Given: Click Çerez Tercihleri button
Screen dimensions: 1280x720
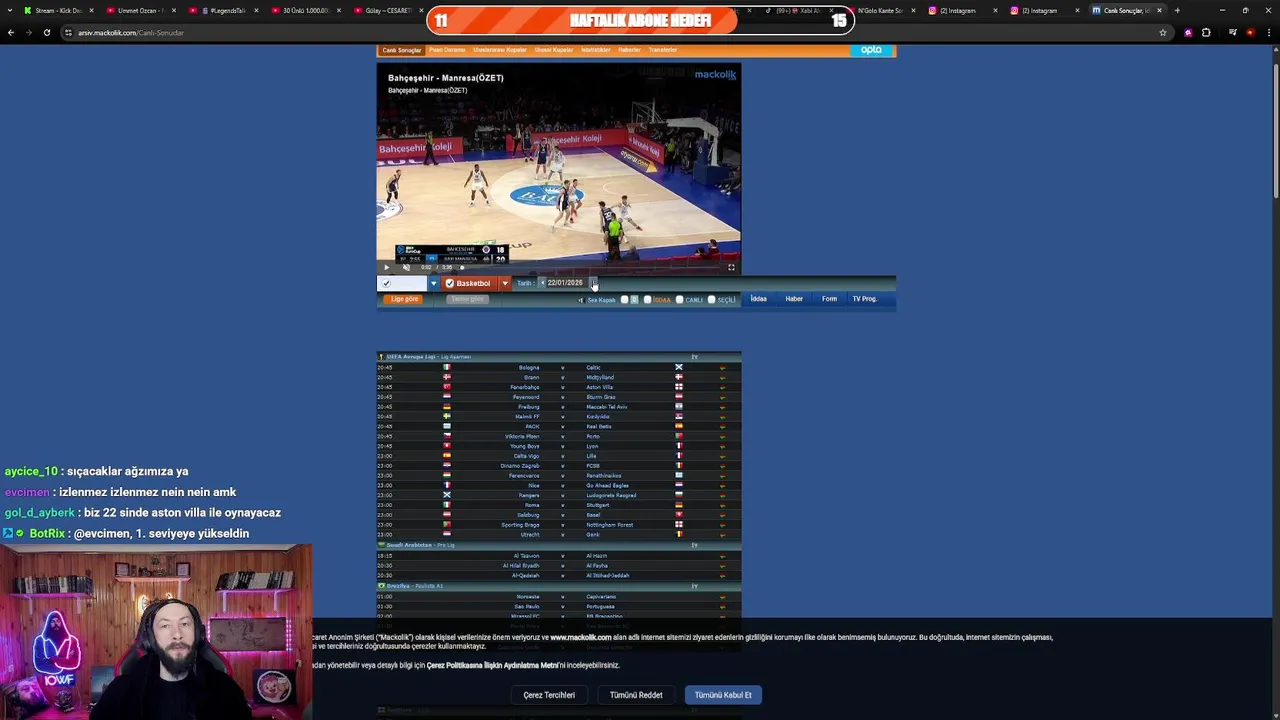Looking at the screenshot, I should pos(549,695).
